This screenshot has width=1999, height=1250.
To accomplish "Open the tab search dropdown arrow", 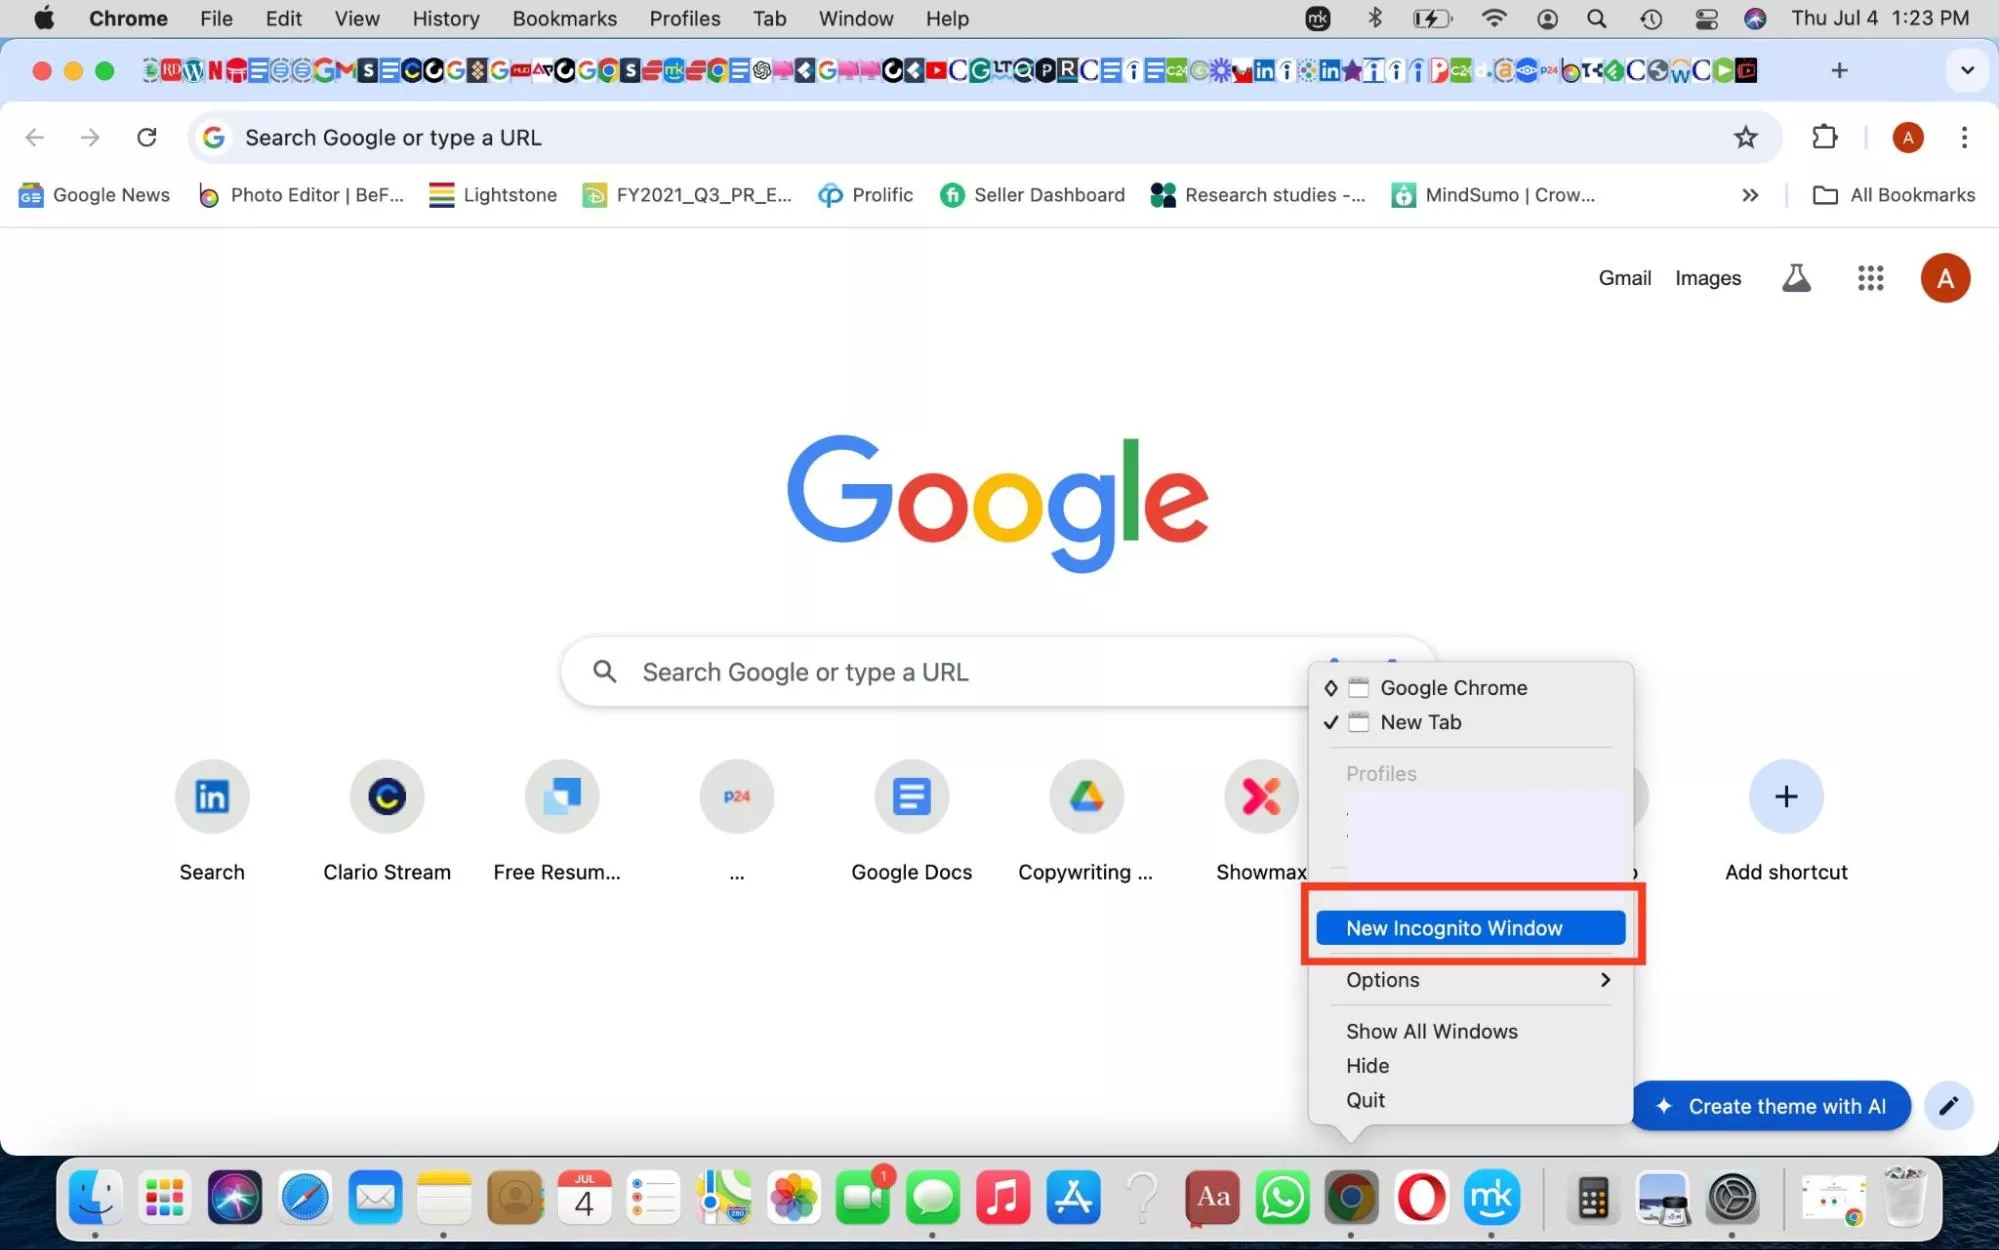I will click(x=1966, y=70).
